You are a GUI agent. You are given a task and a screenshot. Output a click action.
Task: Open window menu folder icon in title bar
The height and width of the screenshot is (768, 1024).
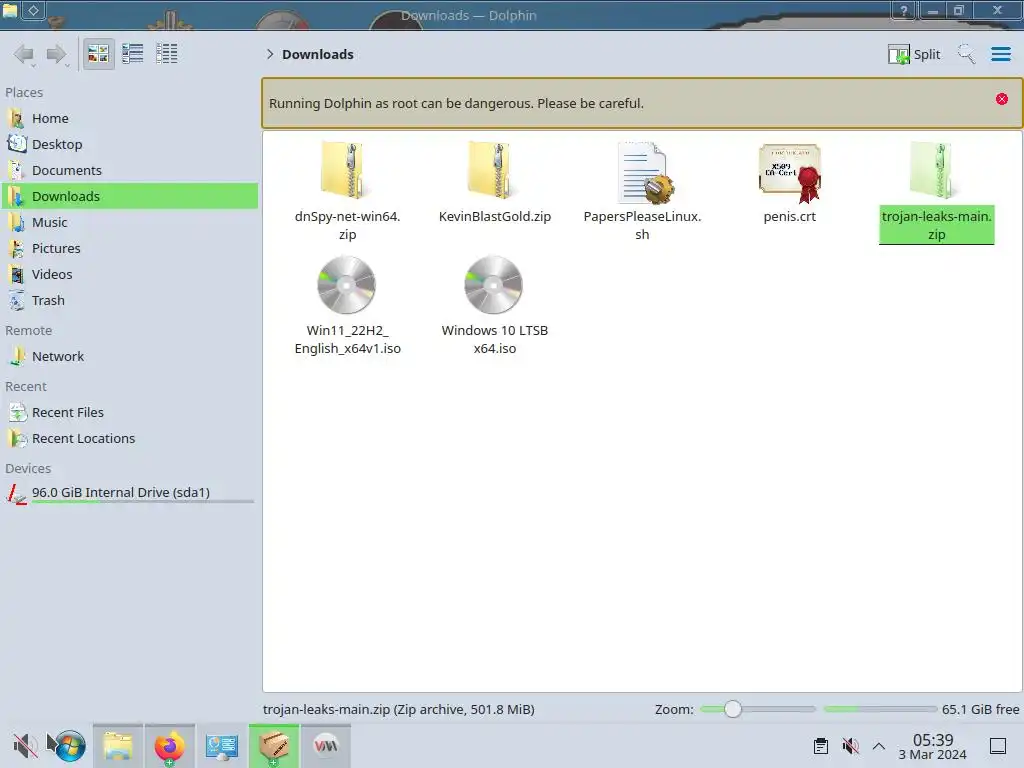pos(9,10)
